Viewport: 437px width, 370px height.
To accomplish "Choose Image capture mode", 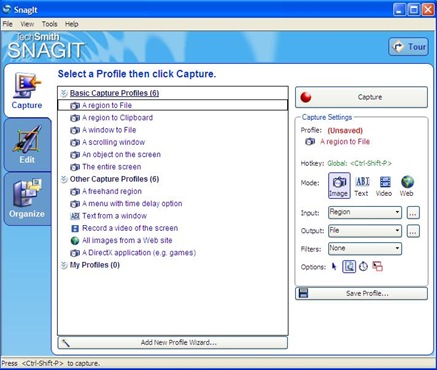I will pos(339,186).
